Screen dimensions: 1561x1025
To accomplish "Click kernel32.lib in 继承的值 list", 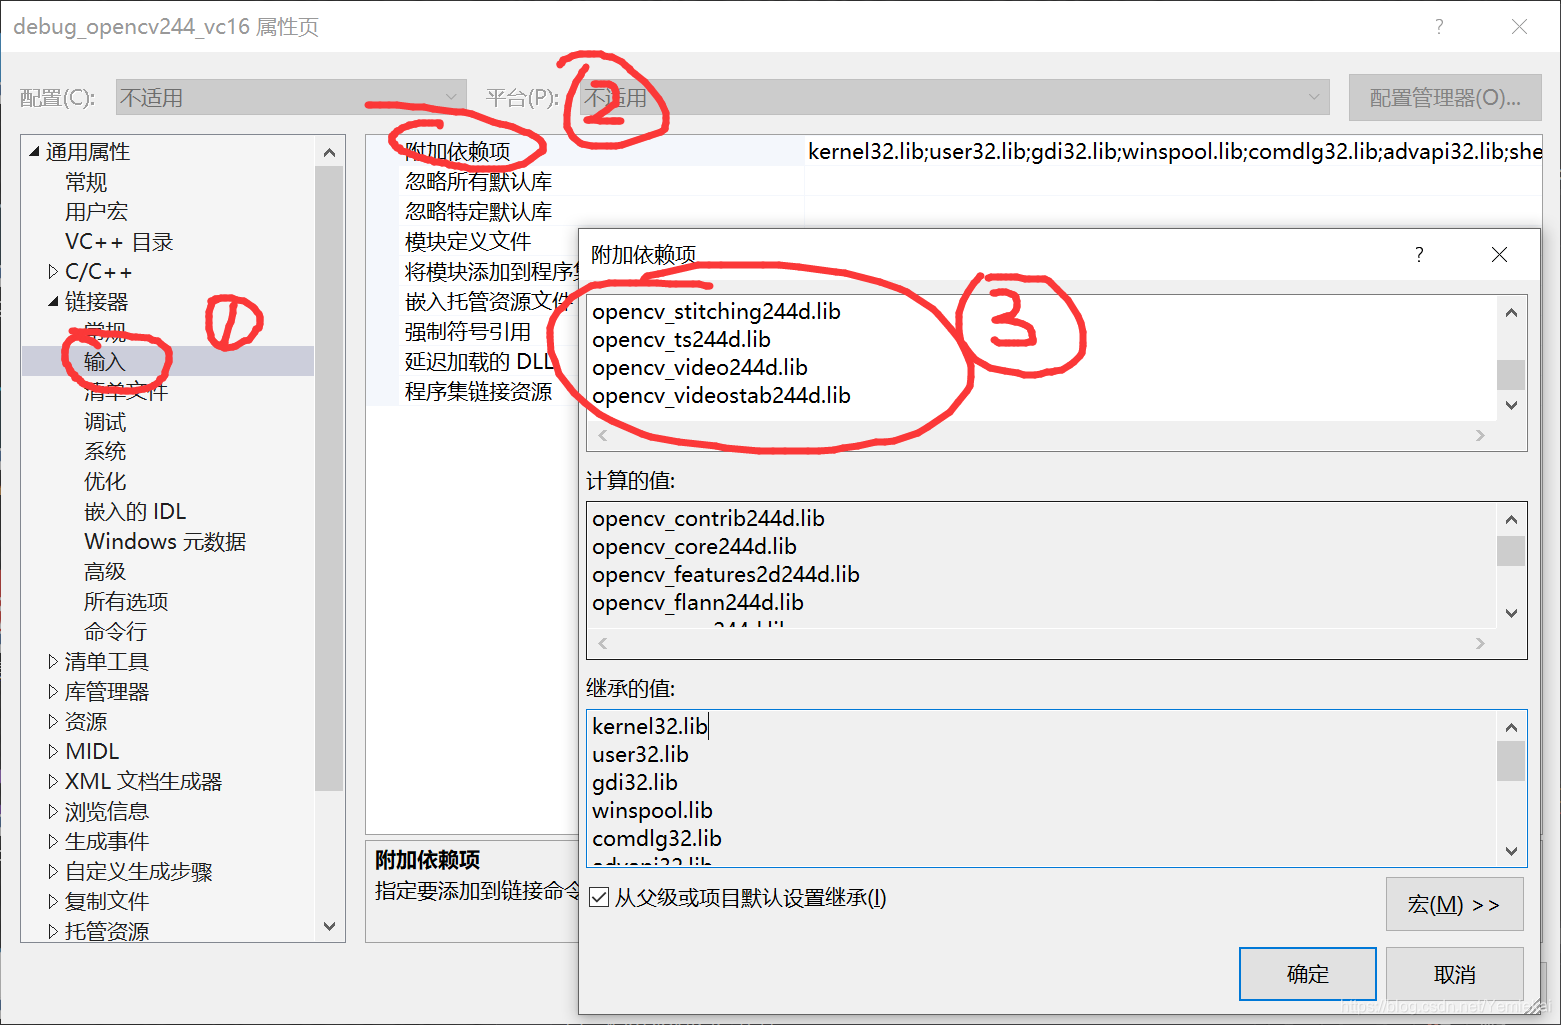I will click(x=650, y=726).
